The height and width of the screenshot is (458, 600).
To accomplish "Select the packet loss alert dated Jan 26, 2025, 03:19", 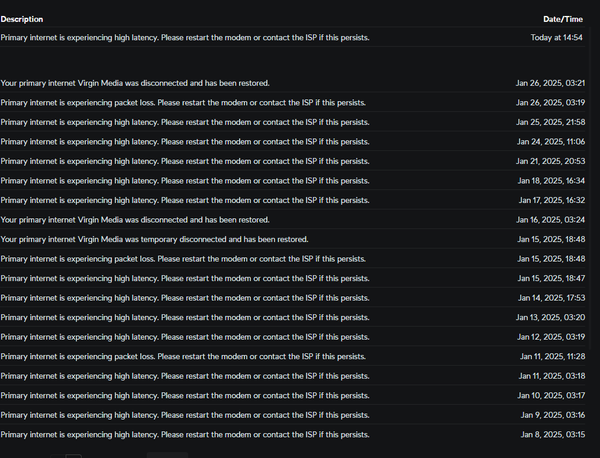I will (x=292, y=103).
